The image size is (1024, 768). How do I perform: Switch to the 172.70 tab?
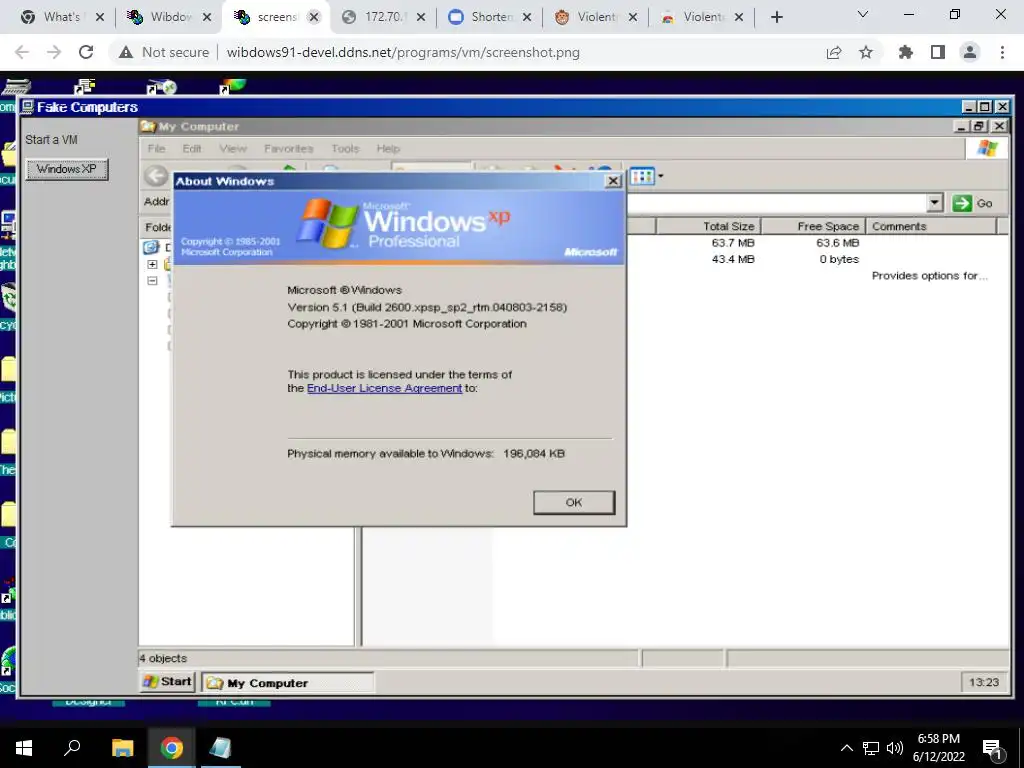tap(383, 17)
